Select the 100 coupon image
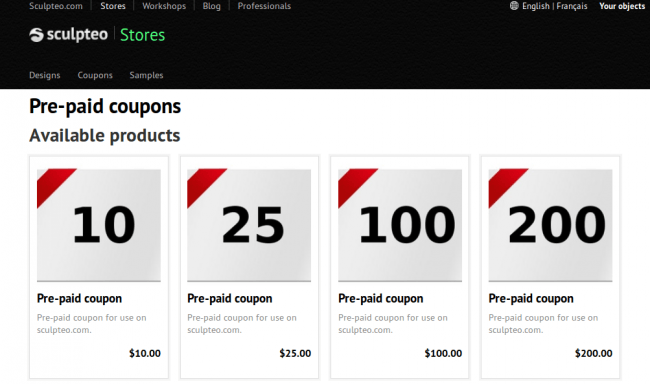This screenshot has height=384, width=650. 400,225
